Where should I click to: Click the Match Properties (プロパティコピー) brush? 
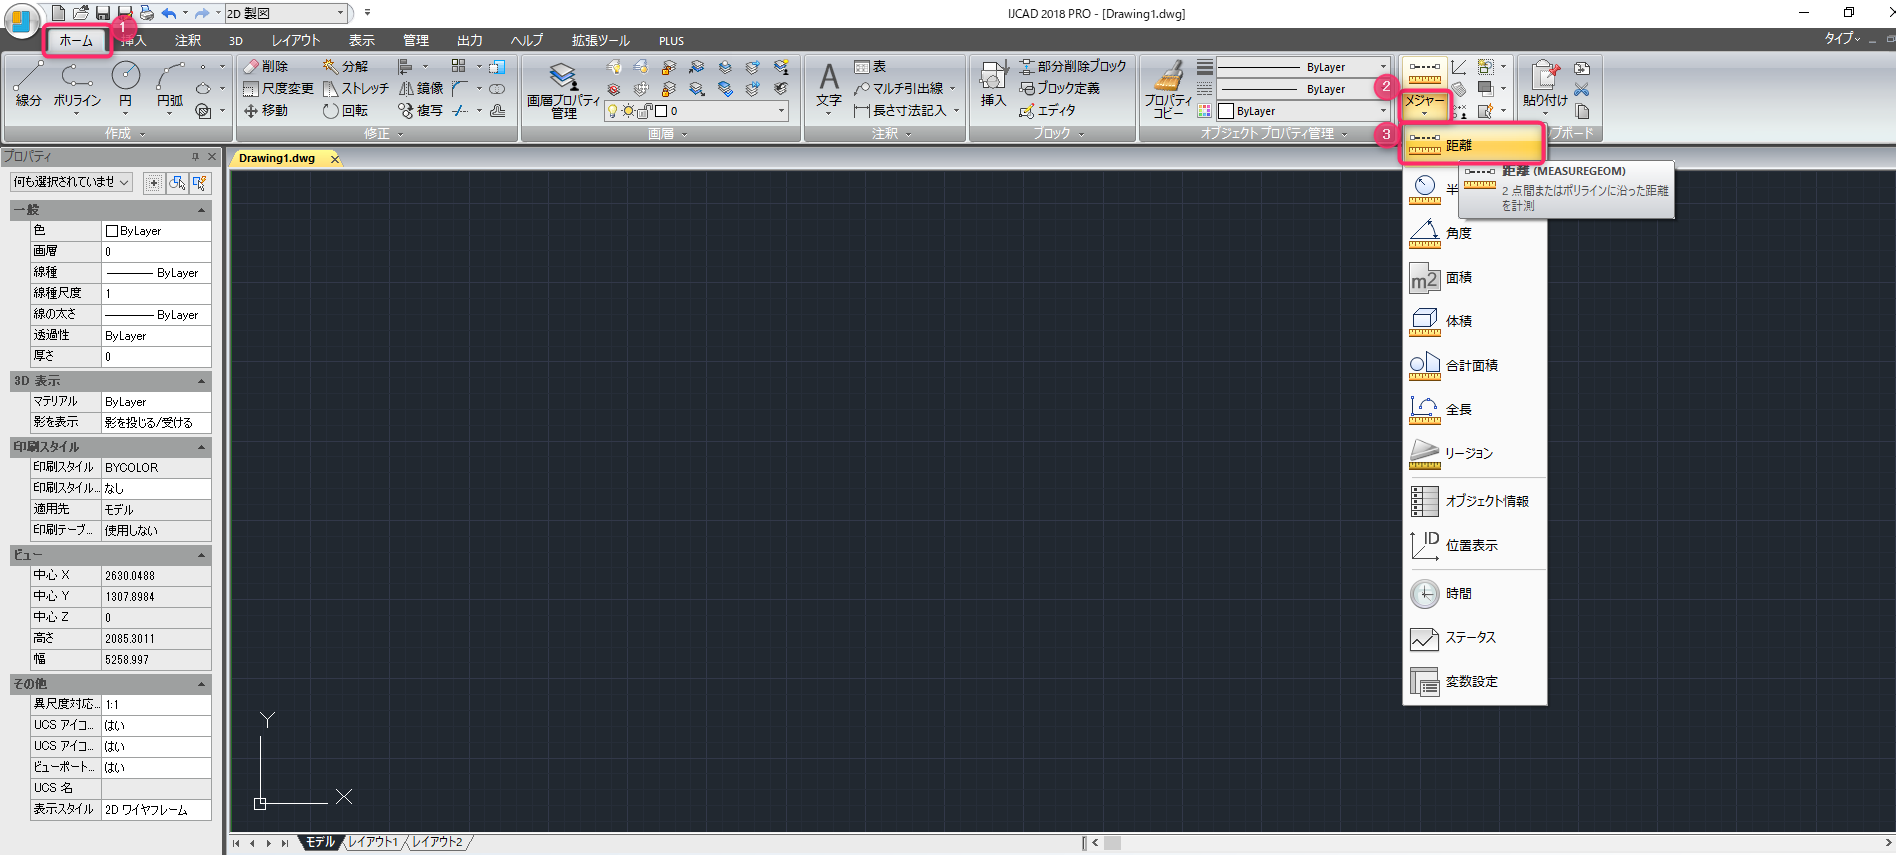(1168, 89)
